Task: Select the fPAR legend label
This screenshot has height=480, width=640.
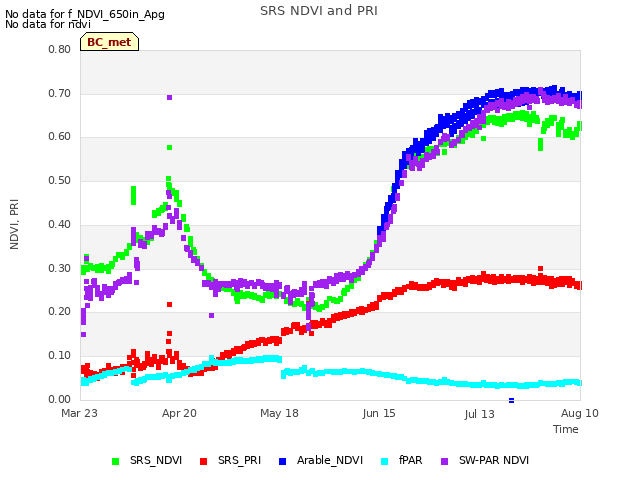Action: click(x=410, y=460)
